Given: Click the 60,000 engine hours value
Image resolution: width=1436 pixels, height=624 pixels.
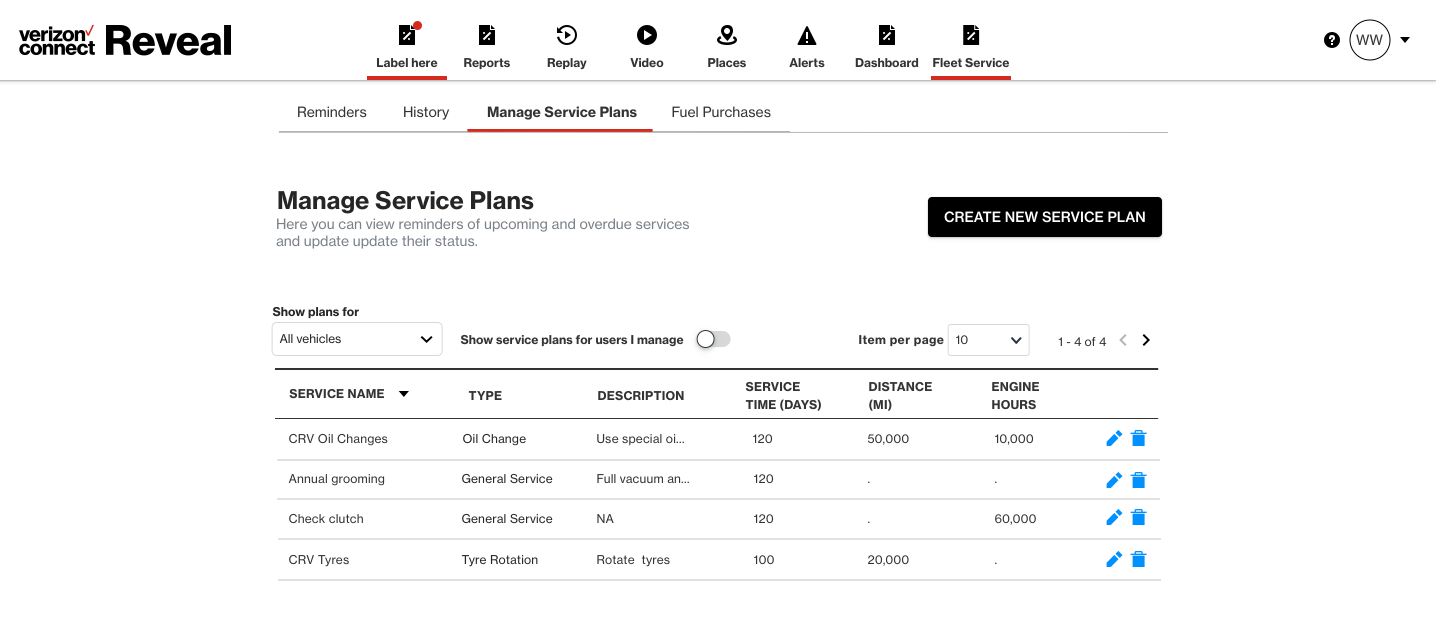Looking at the screenshot, I should 1015,519.
